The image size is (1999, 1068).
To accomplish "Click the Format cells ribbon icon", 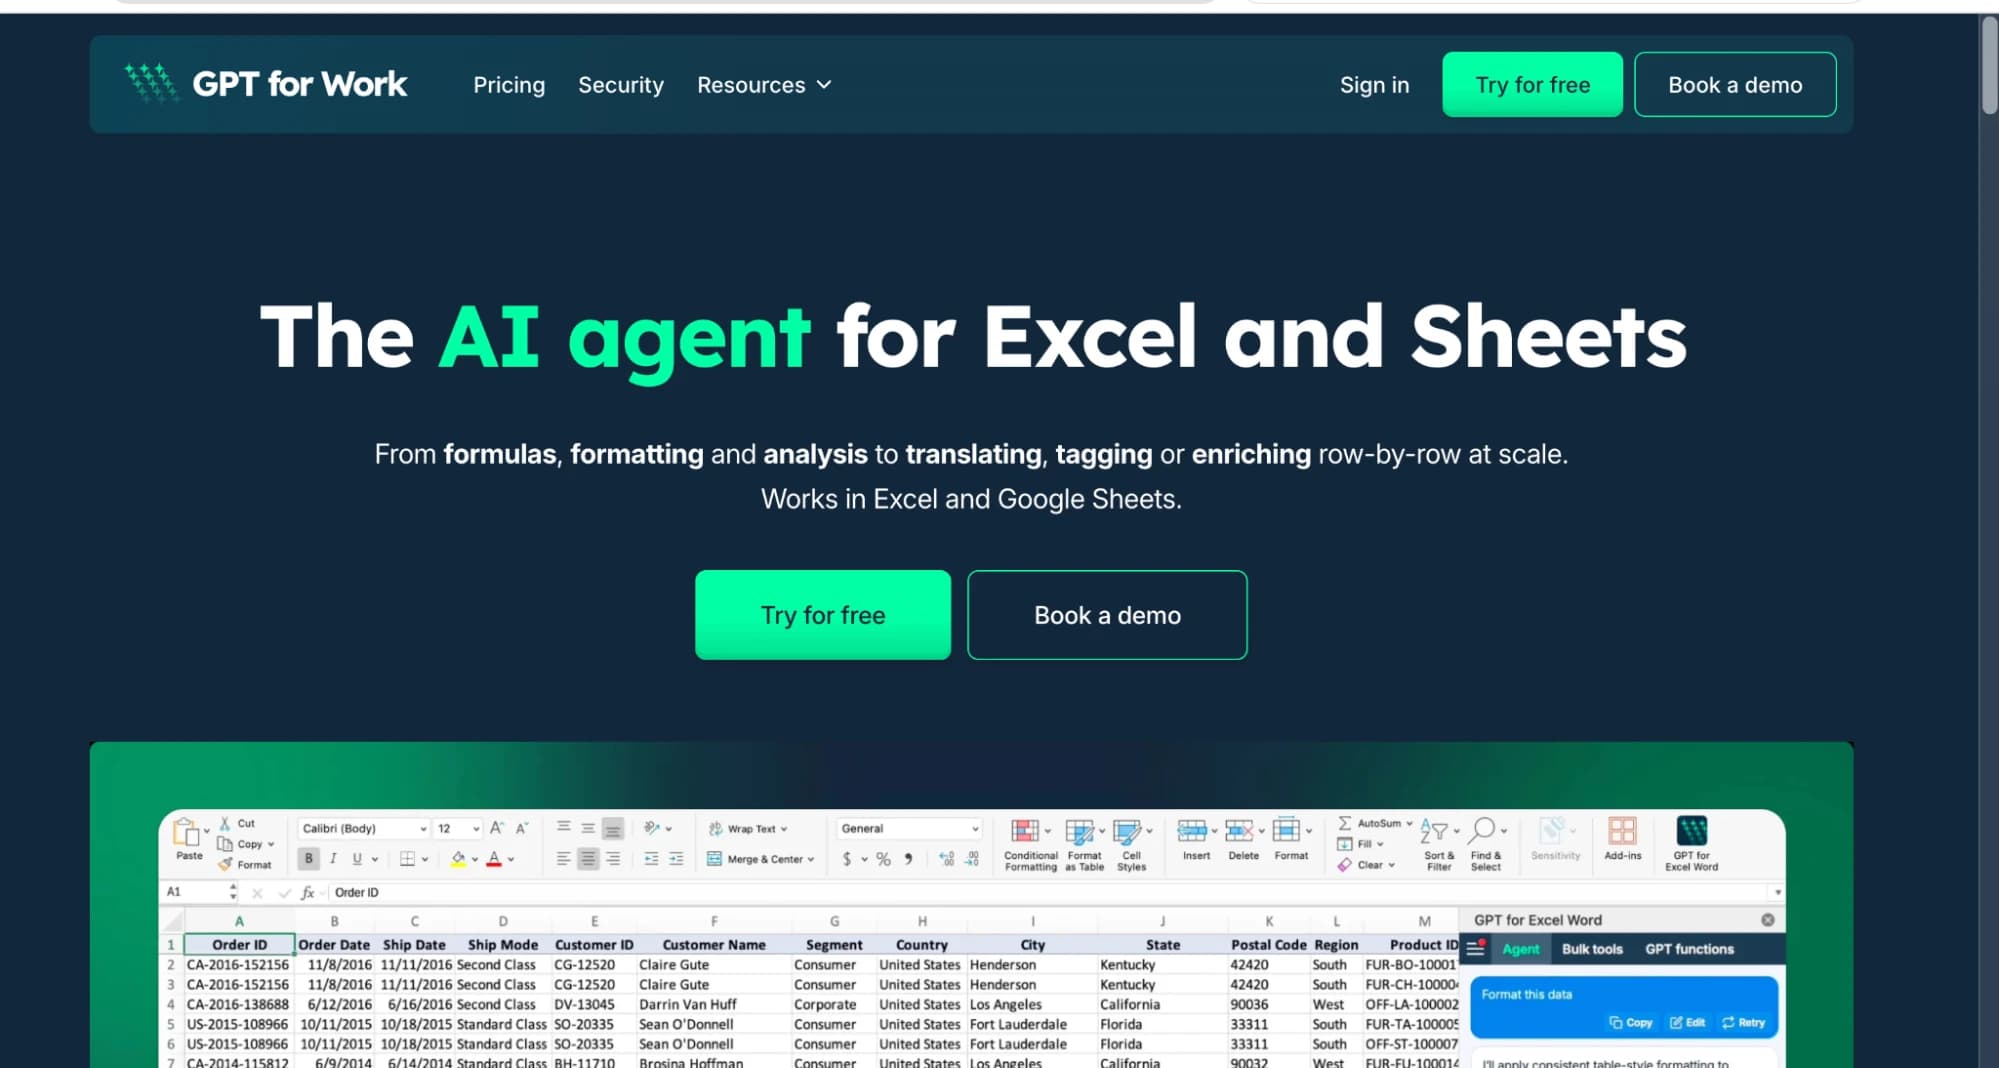I will pyautogui.click(x=1286, y=830).
